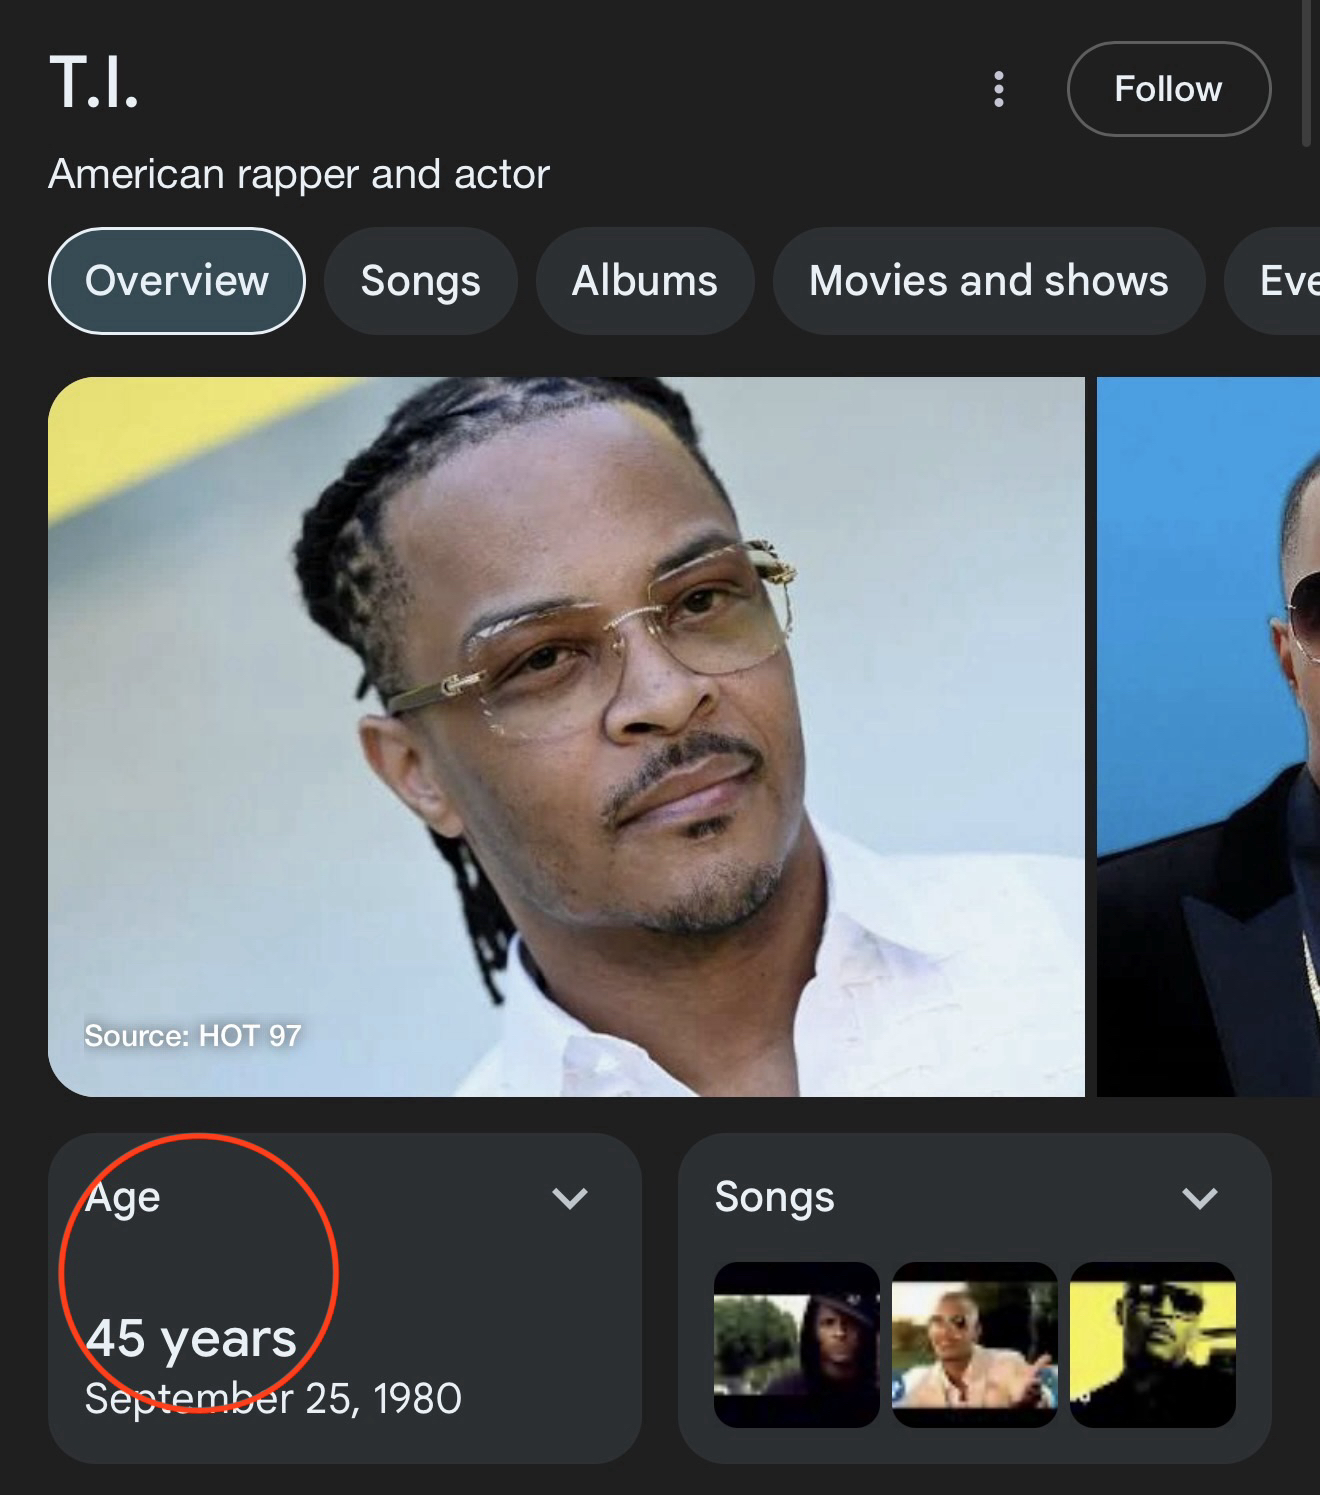The height and width of the screenshot is (1495, 1320).
Task: Play the first song thumbnail
Action: pos(796,1344)
